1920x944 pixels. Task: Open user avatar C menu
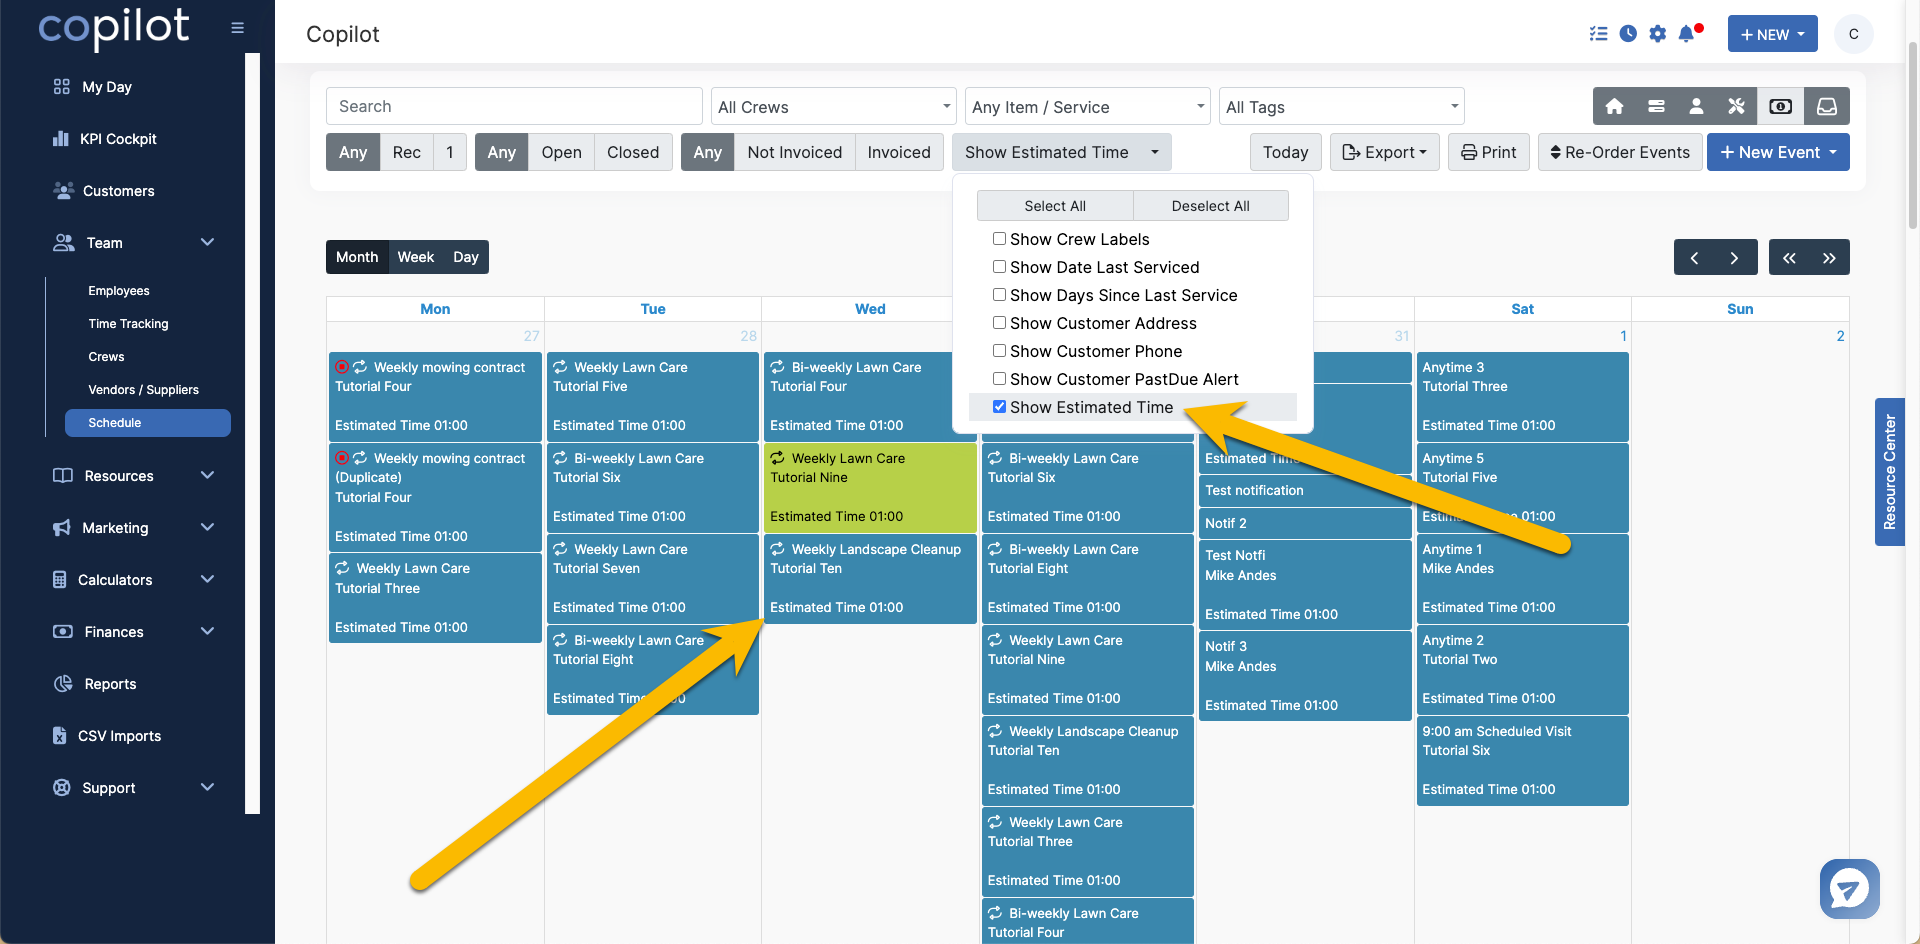pyautogui.click(x=1853, y=34)
